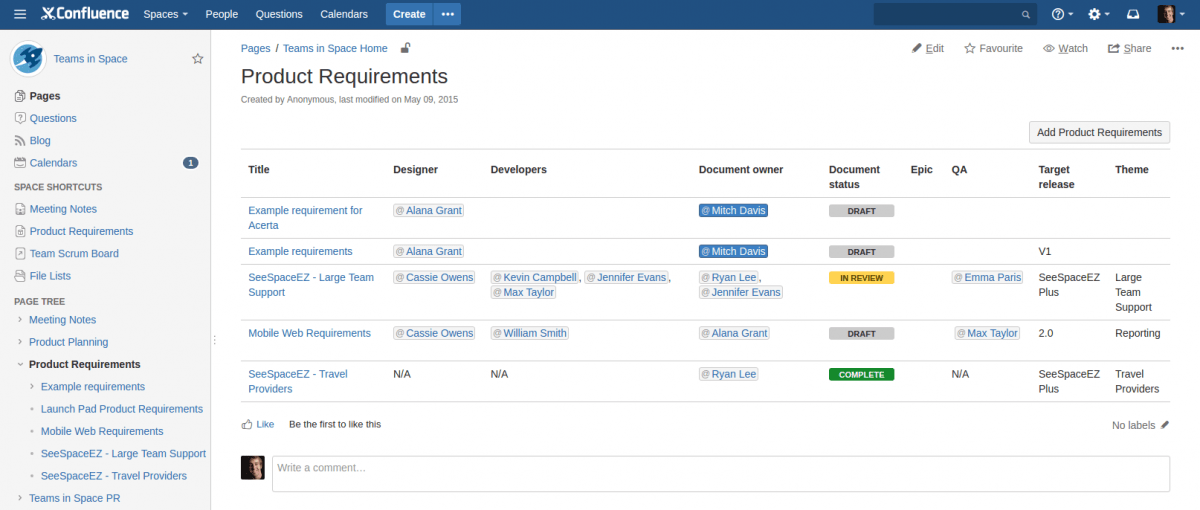Viewport: 1200px width, 510px height.
Task: Click the IN REVIEW status badge
Action: [x=861, y=278]
